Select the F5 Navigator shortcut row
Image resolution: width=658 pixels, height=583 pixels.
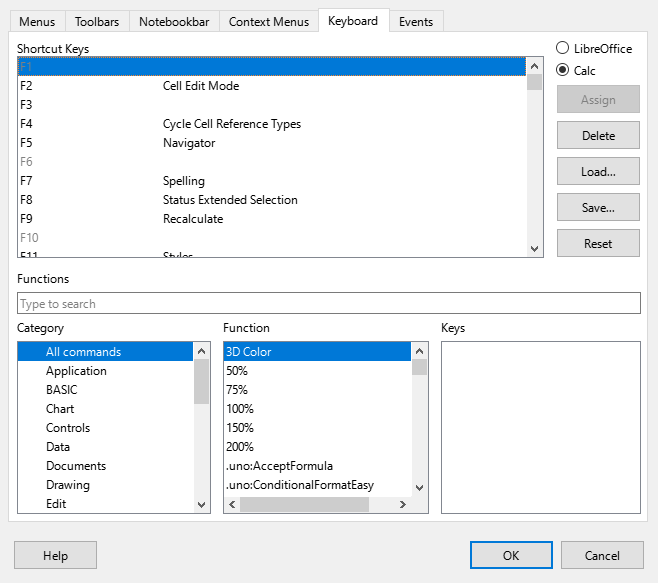pyautogui.click(x=272, y=143)
